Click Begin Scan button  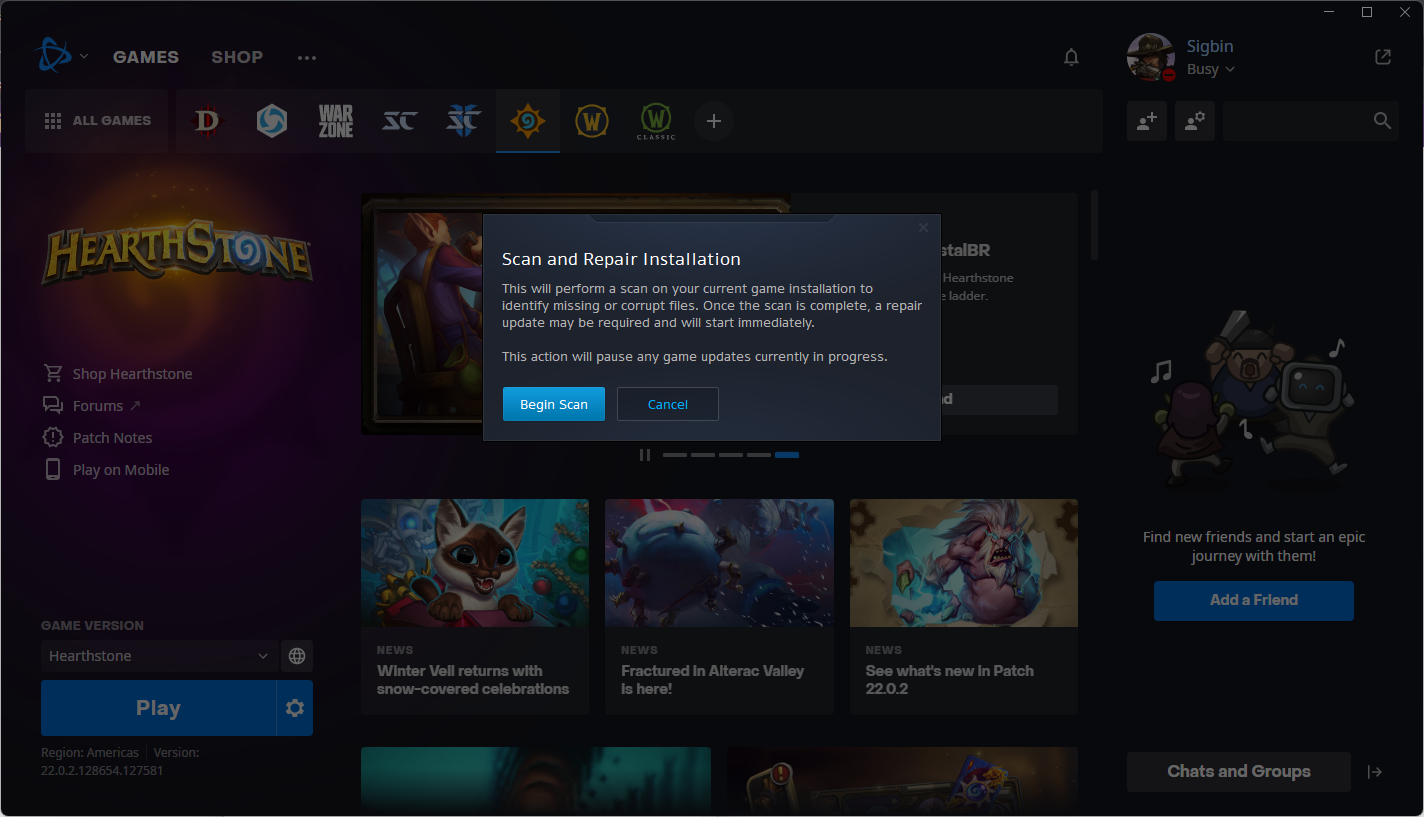[554, 404]
